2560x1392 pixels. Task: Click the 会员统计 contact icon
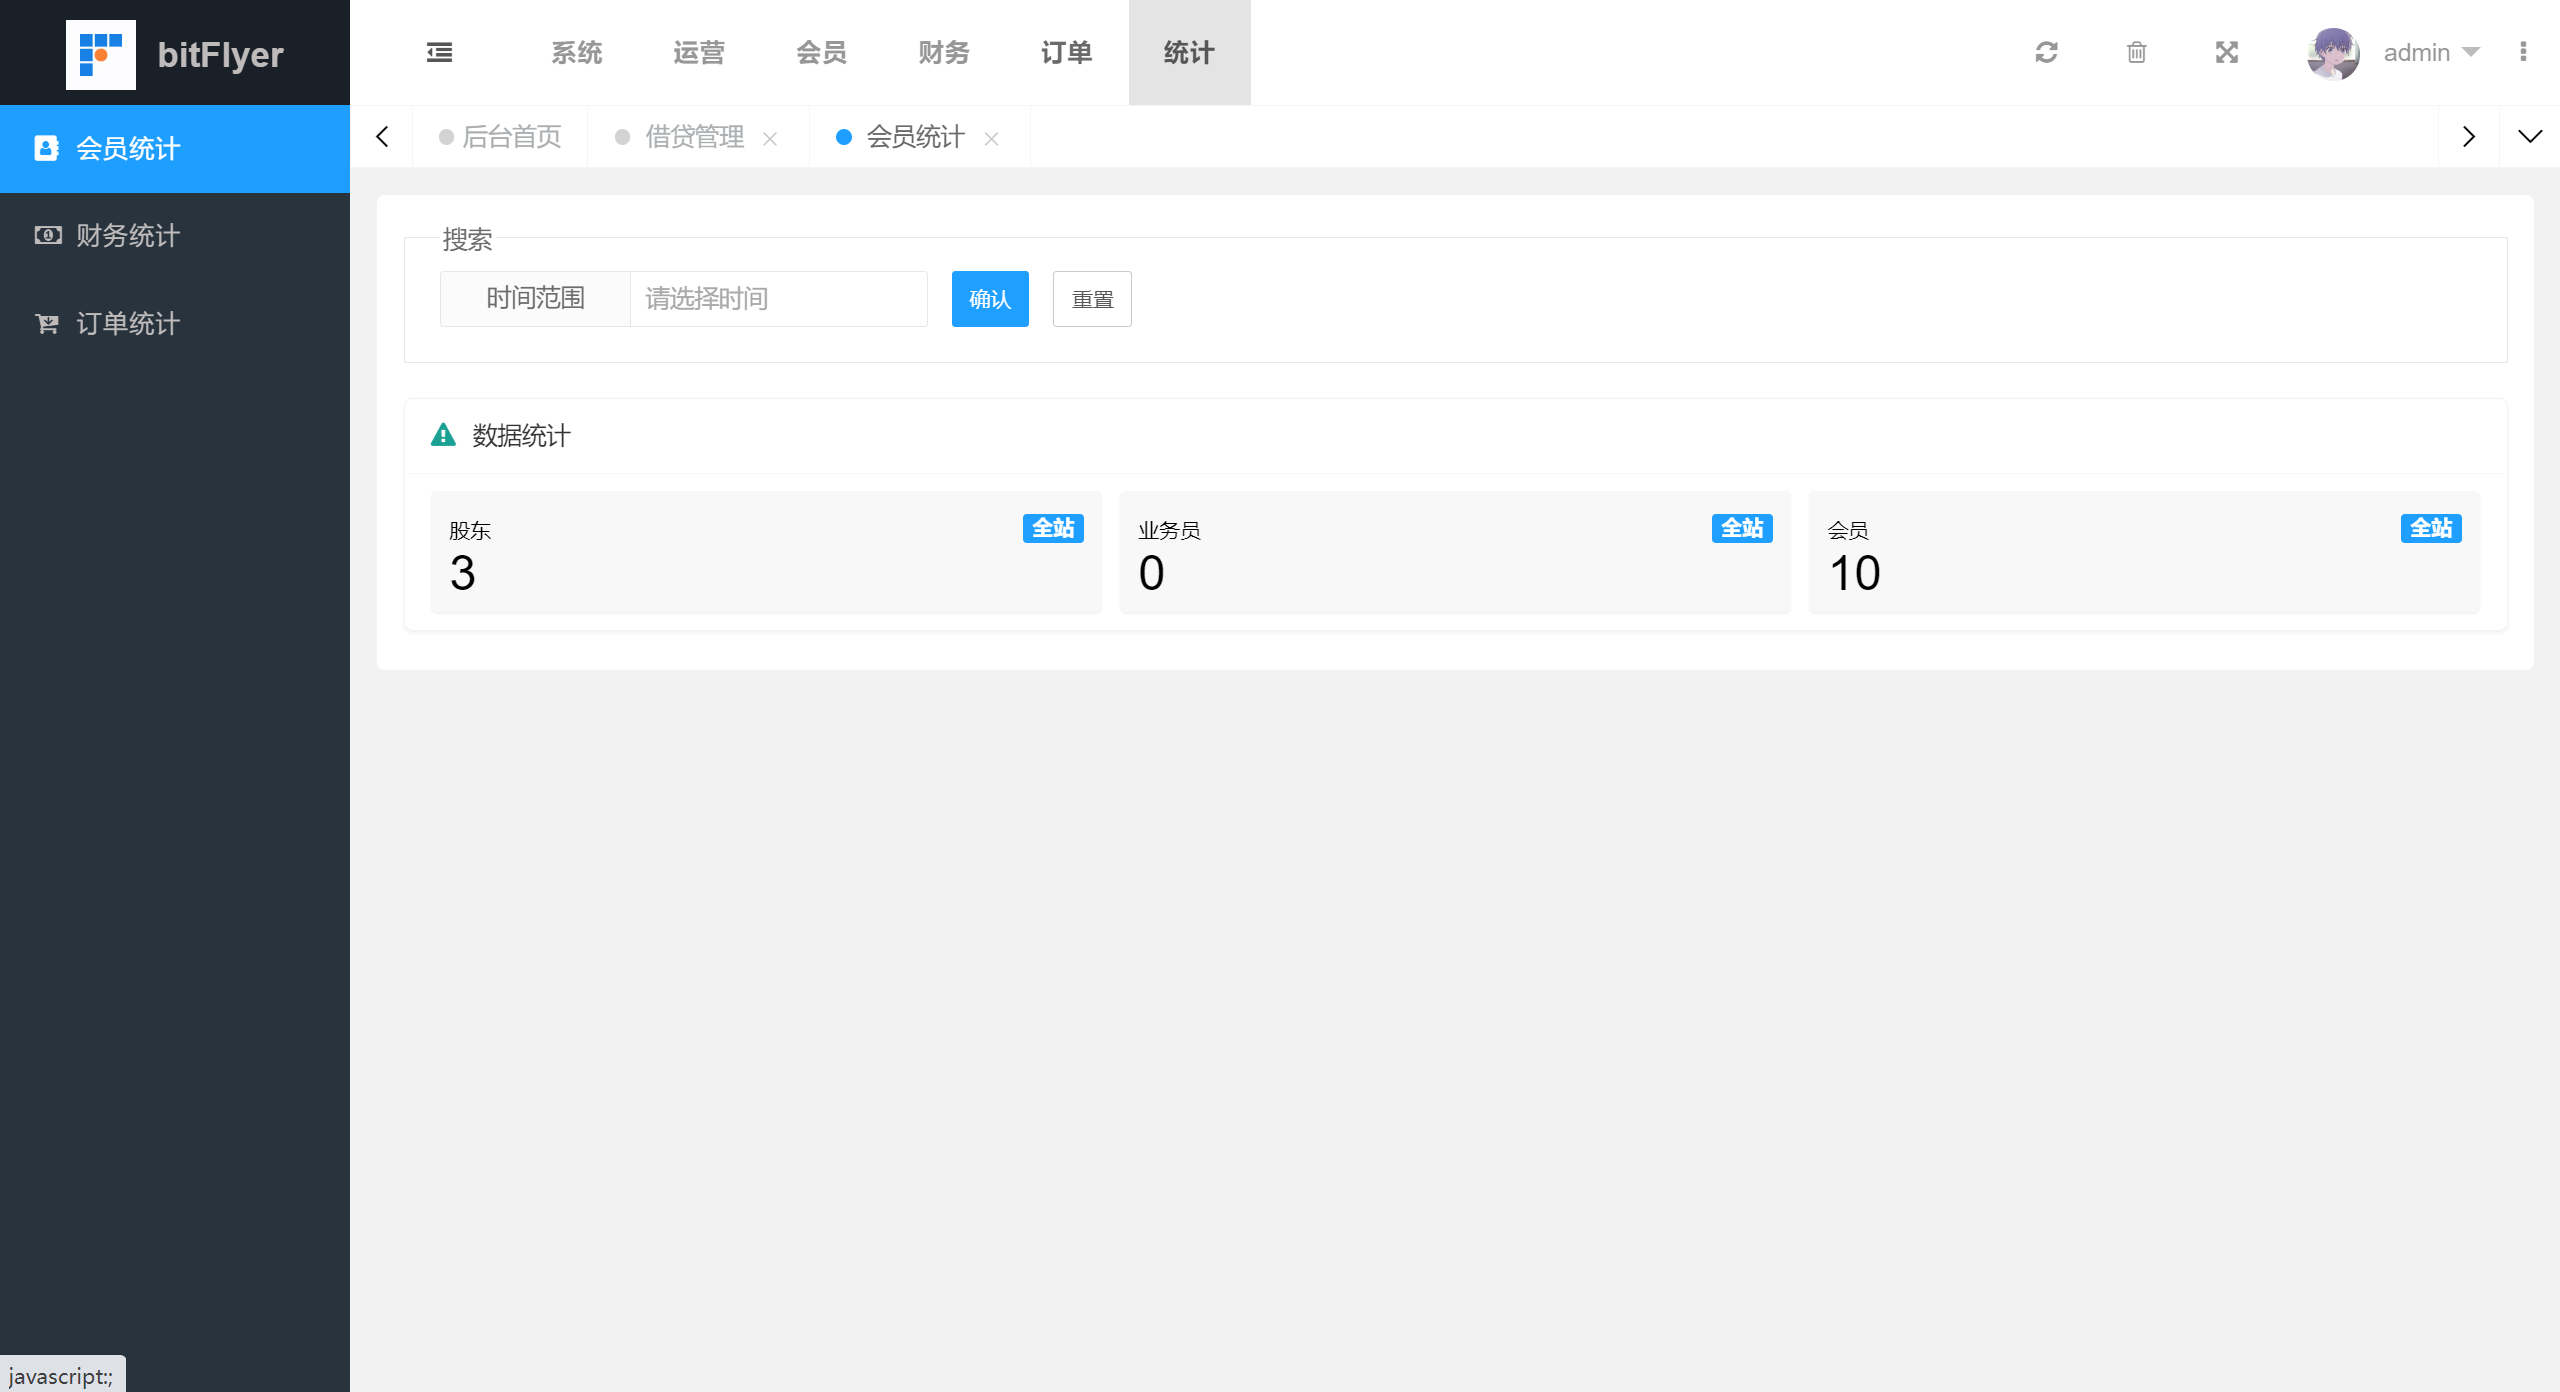[x=47, y=149]
